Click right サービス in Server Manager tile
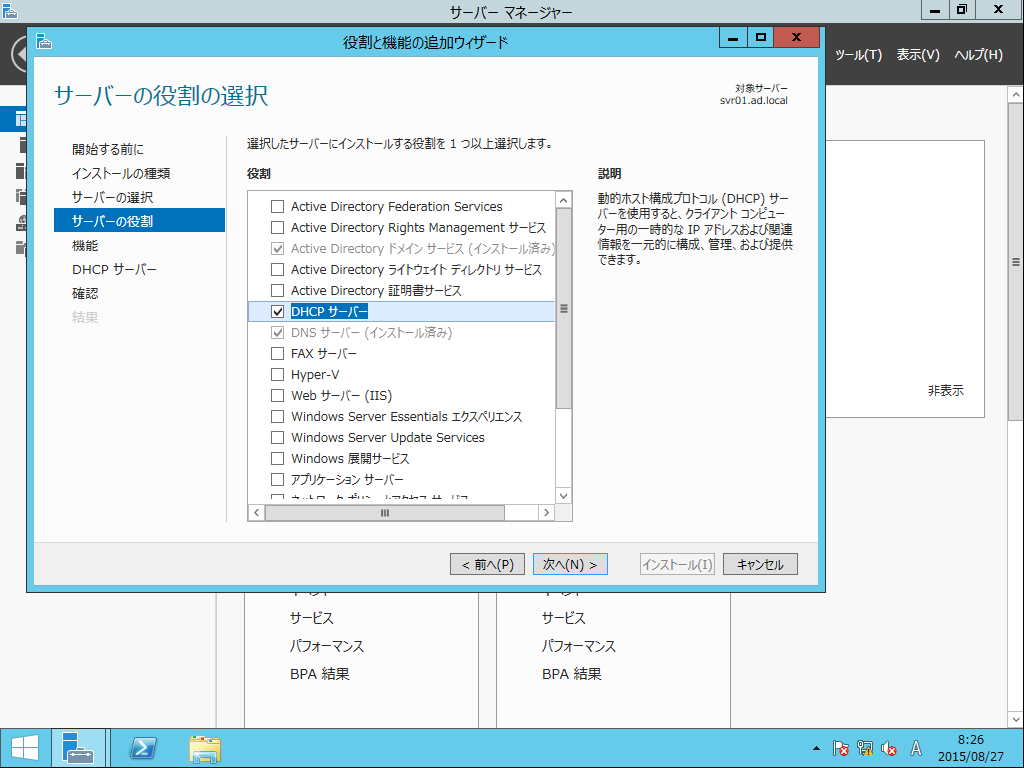 pos(564,618)
